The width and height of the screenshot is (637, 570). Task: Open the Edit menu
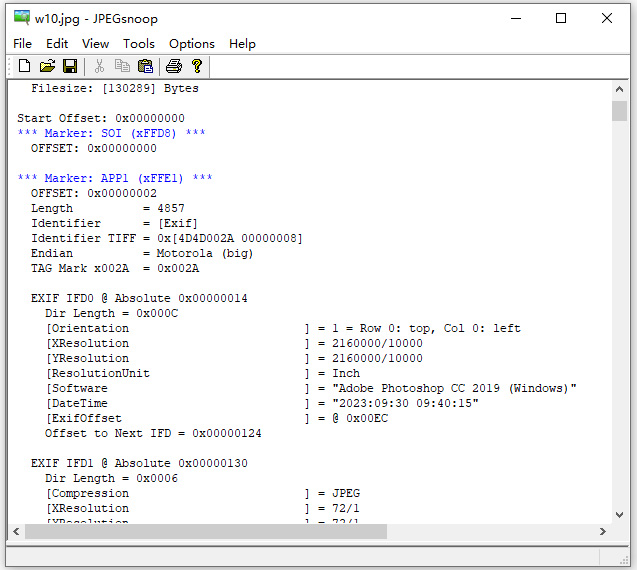point(57,43)
